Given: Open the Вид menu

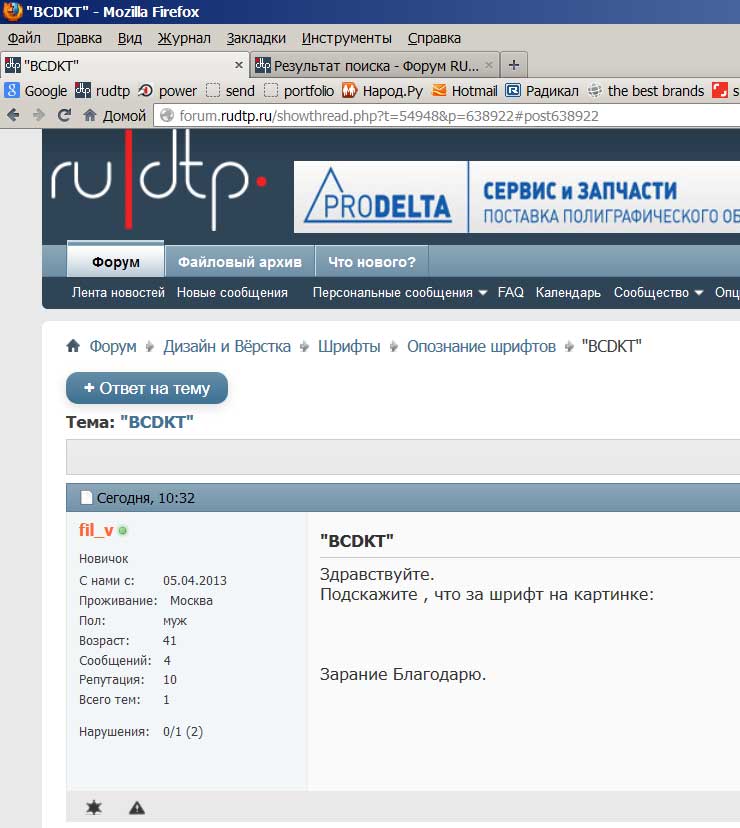Looking at the screenshot, I should pos(130,38).
